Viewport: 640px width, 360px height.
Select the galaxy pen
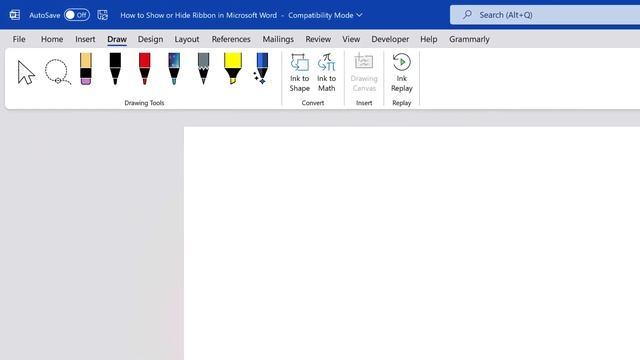tap(174, 69)
